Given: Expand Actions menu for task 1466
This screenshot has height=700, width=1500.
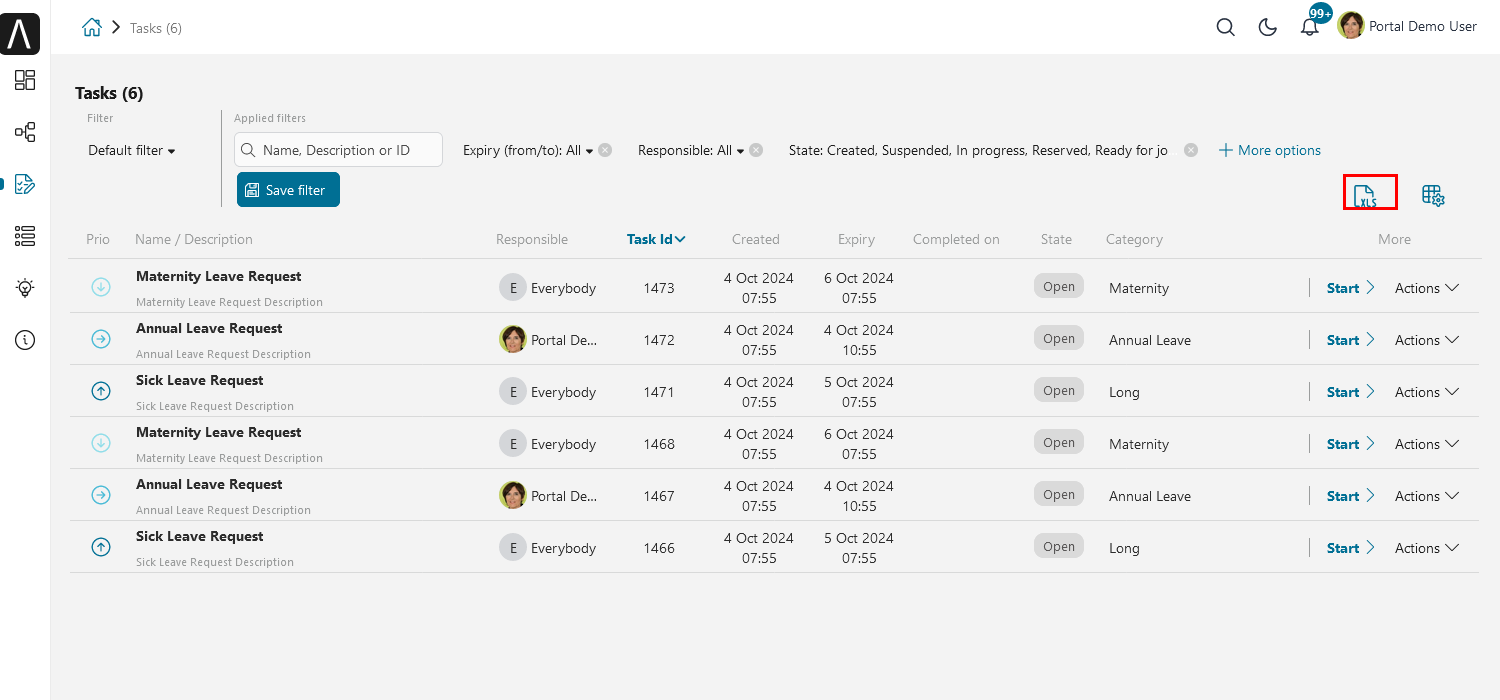Looking at the screenshot, I should coord(1427,548).
